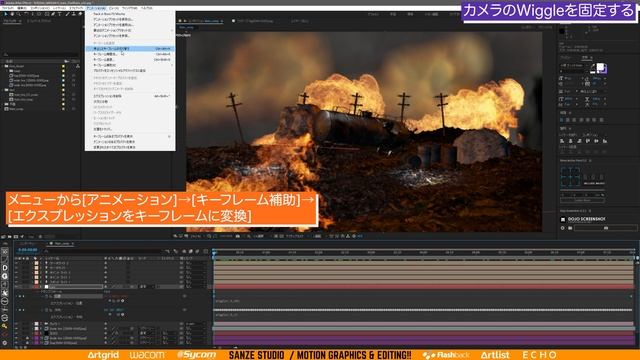Select the Type text tool
This screenshot has width=640, height=360.
60,14
